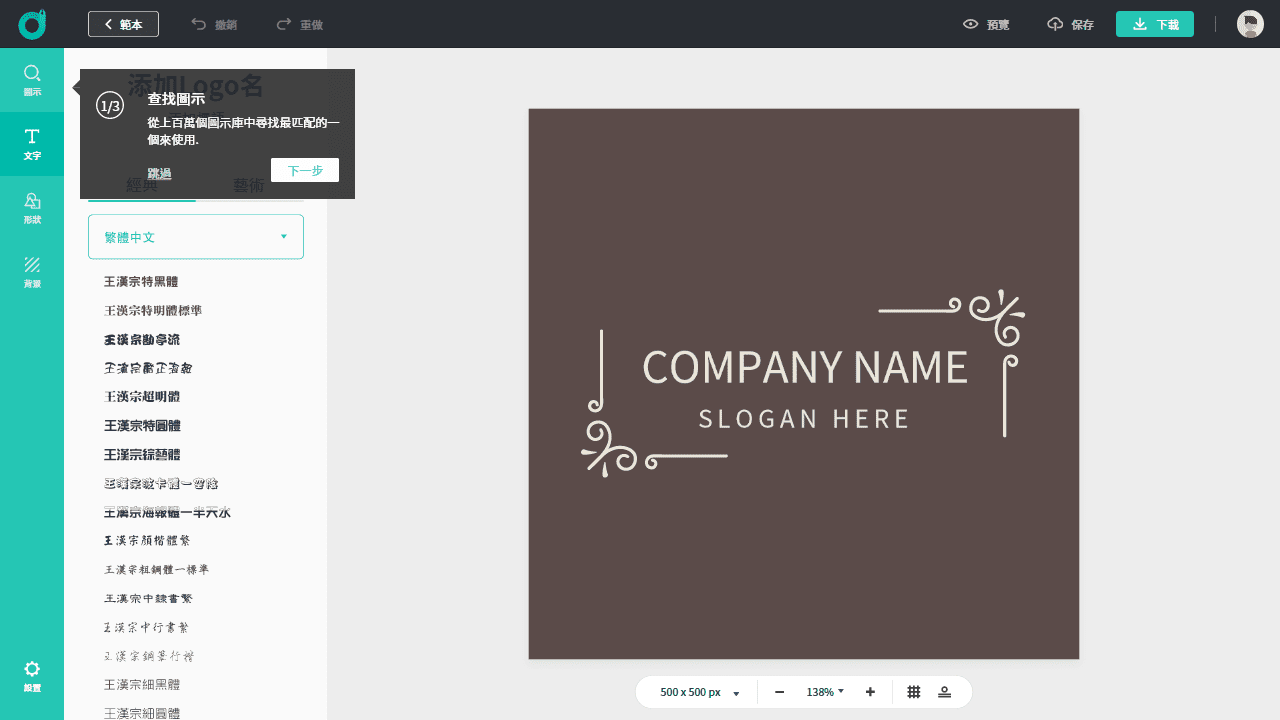Zoom out with the minus icon
The width and height of the screenshot is (1280, 720).
click(x=779, y=692)
